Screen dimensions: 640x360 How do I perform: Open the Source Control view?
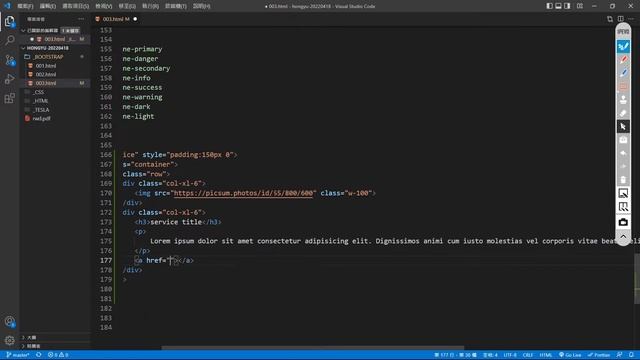(x=9, y=60)
